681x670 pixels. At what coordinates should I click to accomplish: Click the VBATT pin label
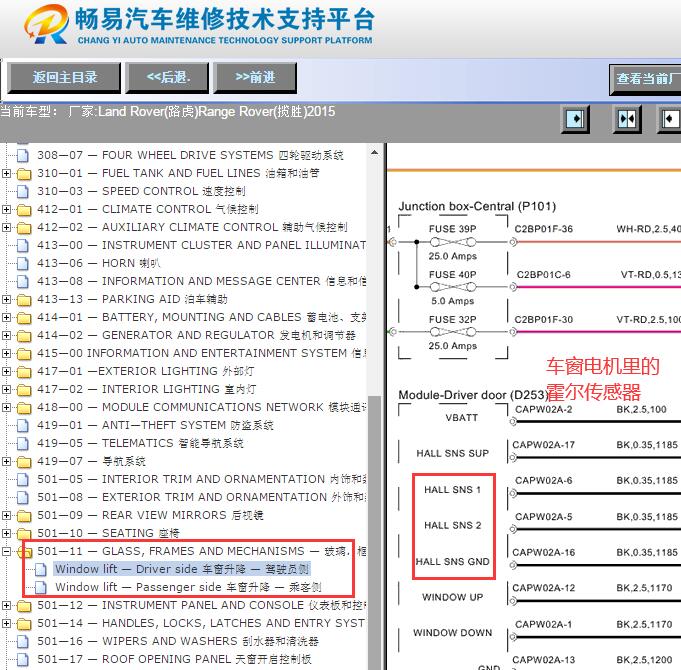[x=461, y=418]
